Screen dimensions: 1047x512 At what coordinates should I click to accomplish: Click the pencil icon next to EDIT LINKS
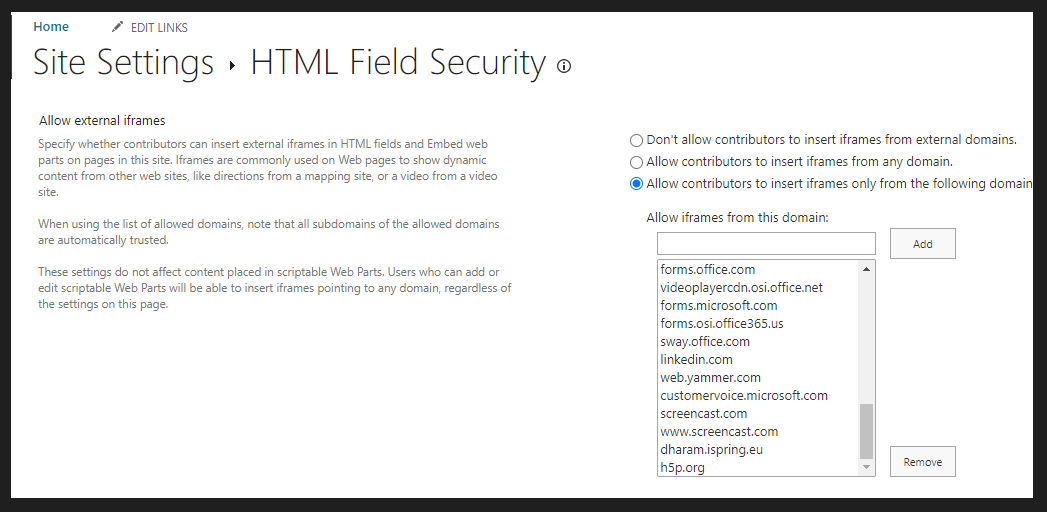point(118,27)
